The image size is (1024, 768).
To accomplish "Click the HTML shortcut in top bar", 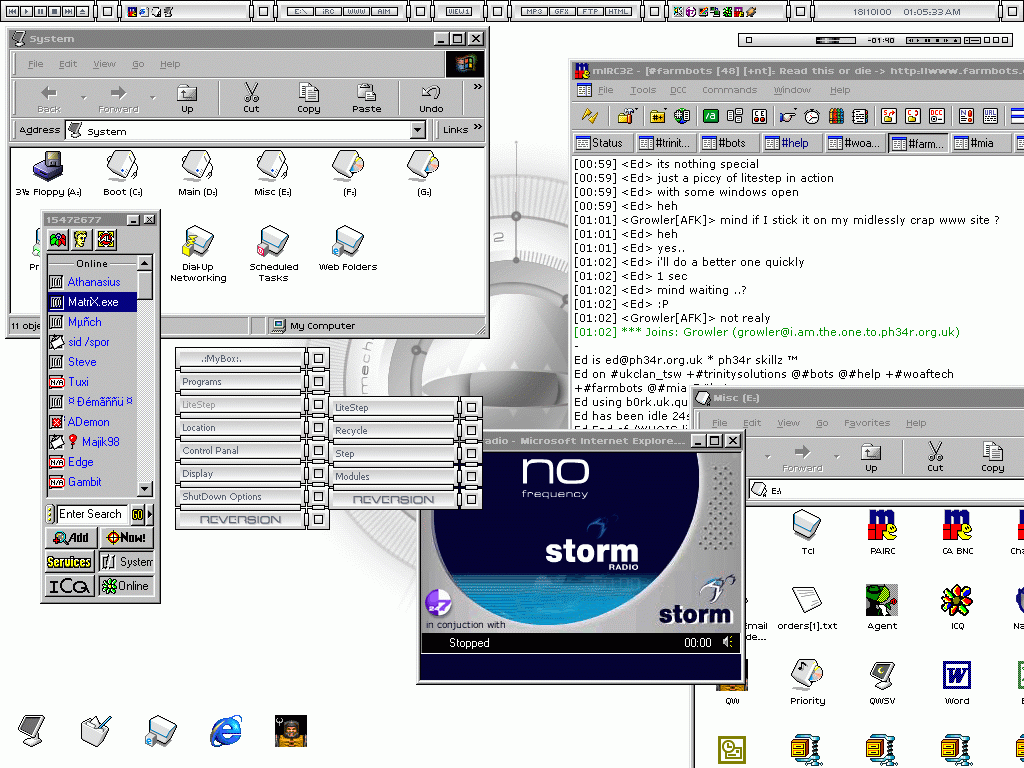I will [618, 11].
